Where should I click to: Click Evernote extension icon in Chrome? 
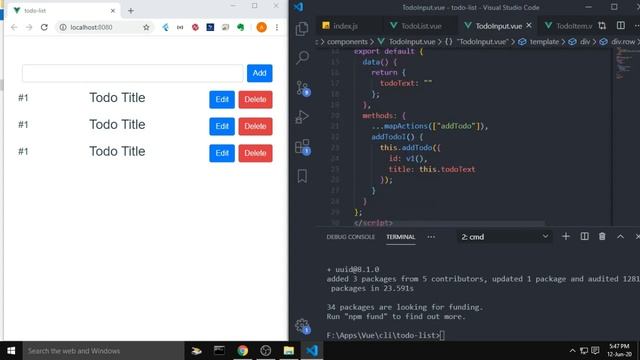pos(241,27)
